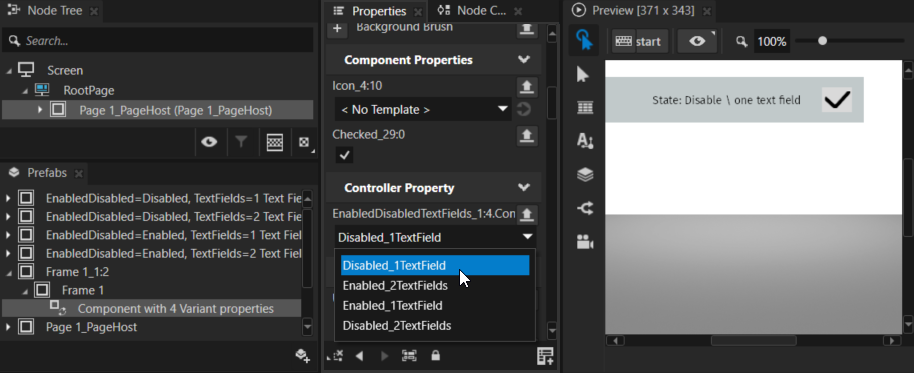Click upload icon next to EnabledDisabledTextFields property

tap(527, 214)
